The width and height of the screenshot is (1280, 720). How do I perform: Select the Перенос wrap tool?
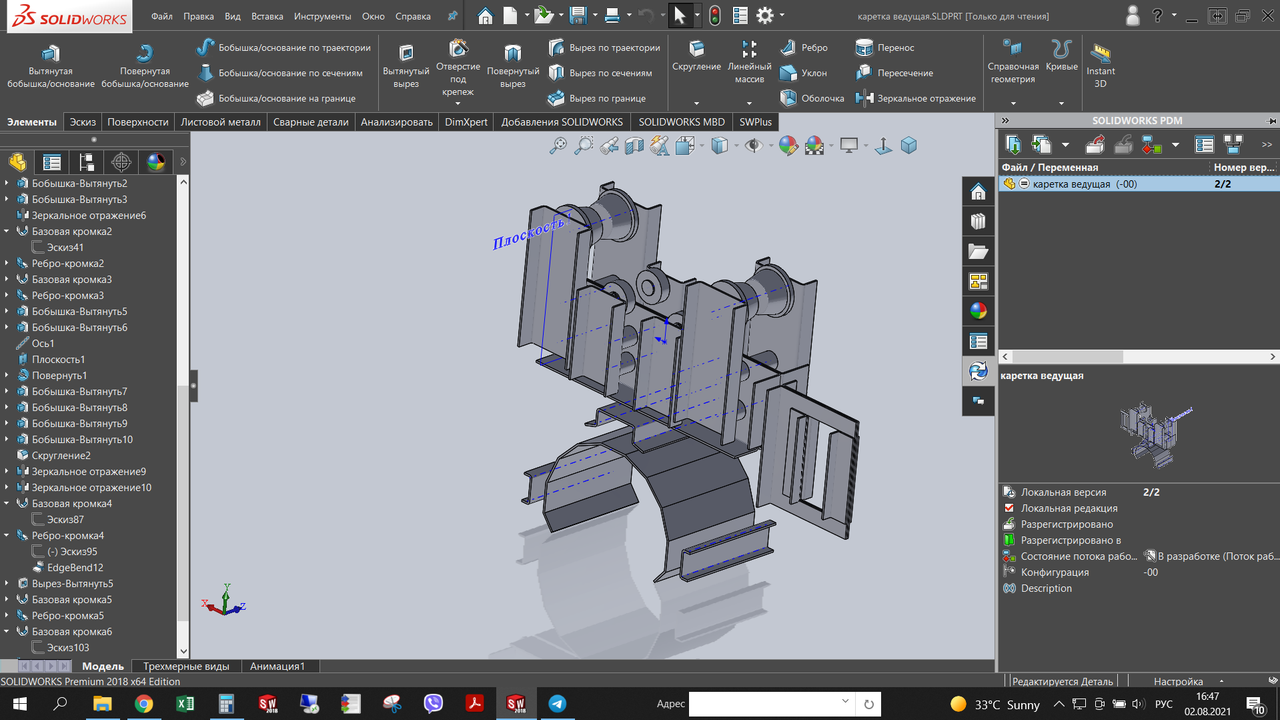click(885, 47)
